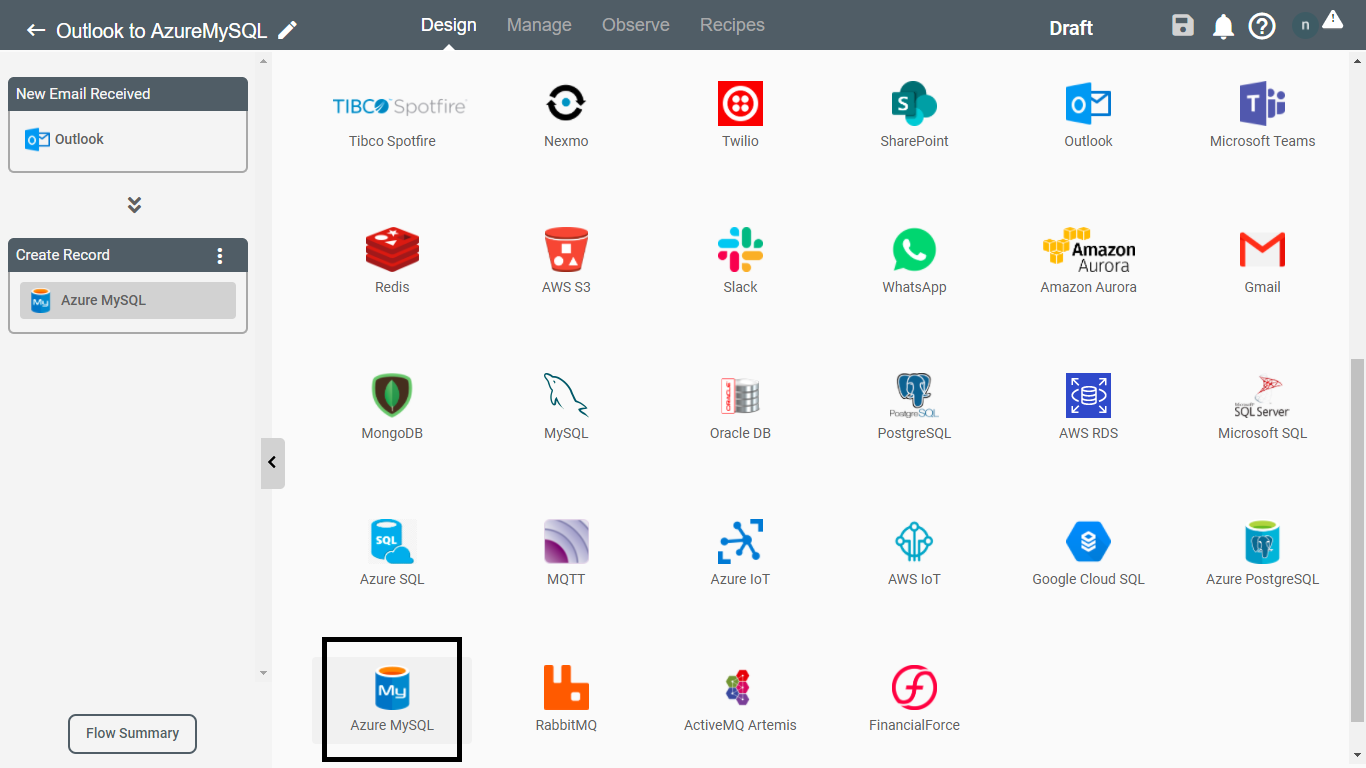Choose the Redis connector
Image resolution: width=1366 pixels, height=768 pixels.
[392, 262]
